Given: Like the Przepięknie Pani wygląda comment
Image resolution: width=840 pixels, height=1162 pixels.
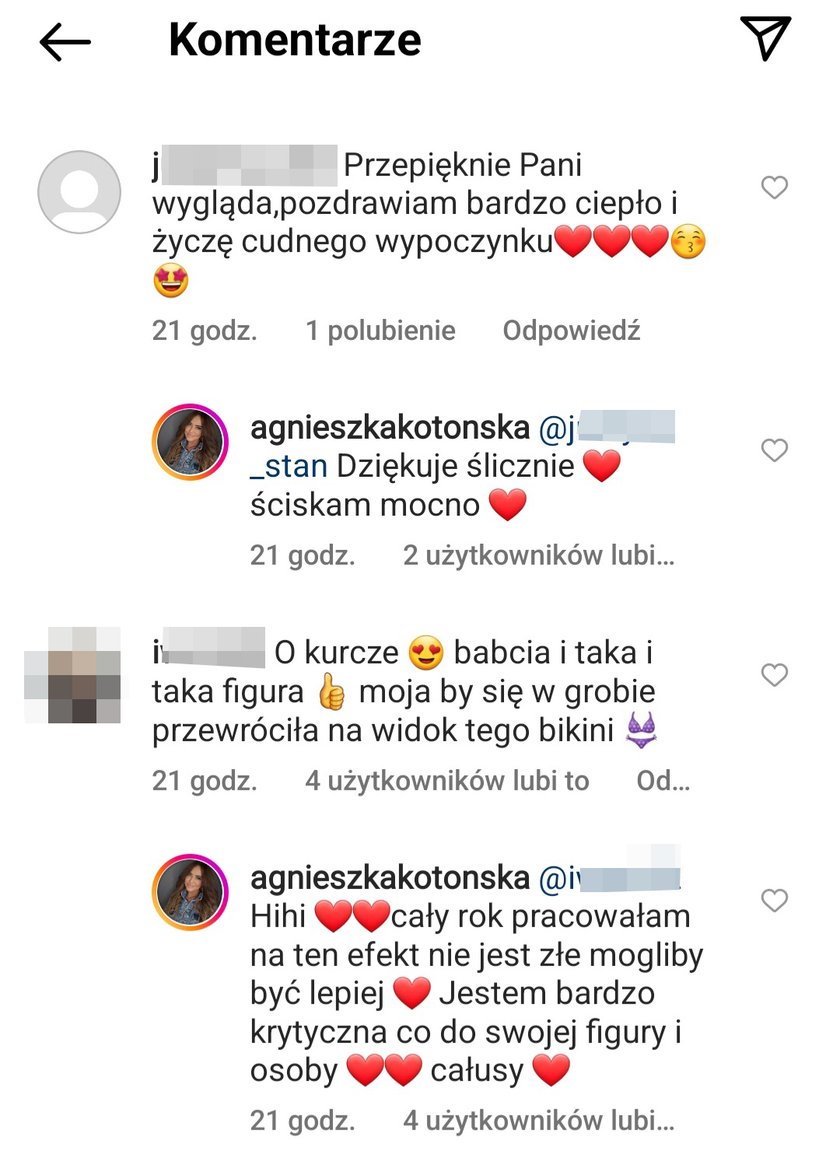Looking at the screenshot, I should click(774, 187).
